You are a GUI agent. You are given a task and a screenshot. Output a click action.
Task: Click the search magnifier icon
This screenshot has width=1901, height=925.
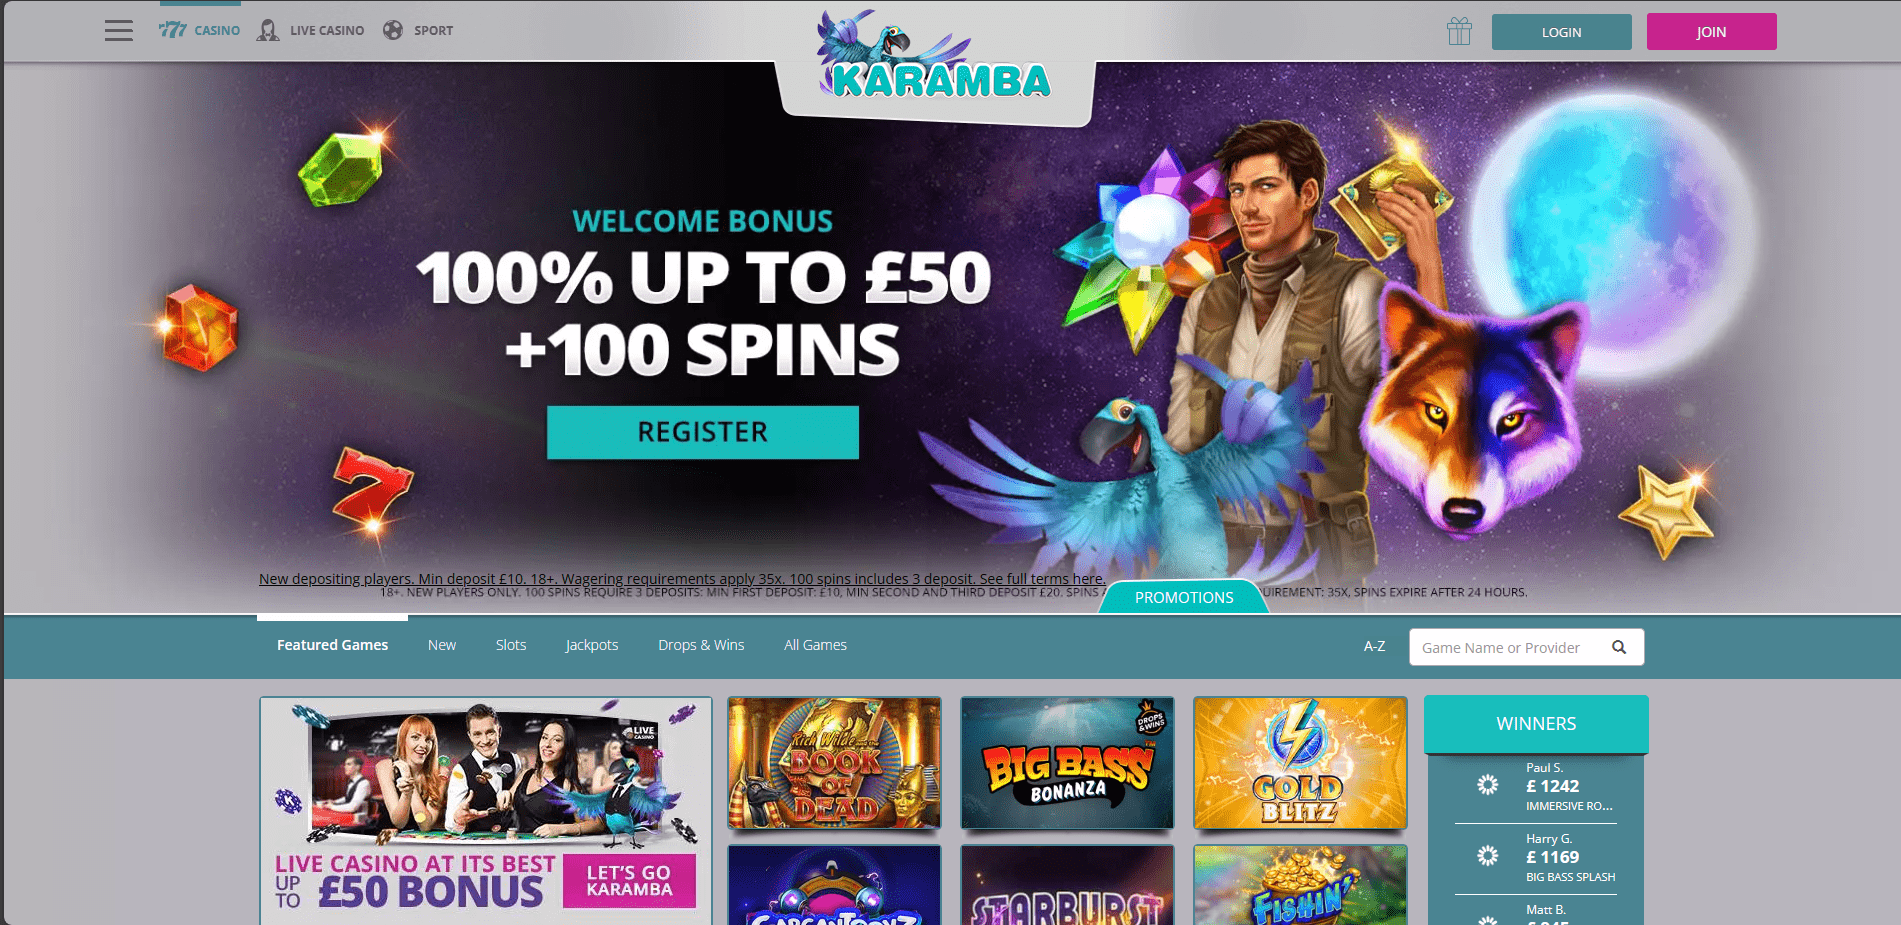[1619, 647]
